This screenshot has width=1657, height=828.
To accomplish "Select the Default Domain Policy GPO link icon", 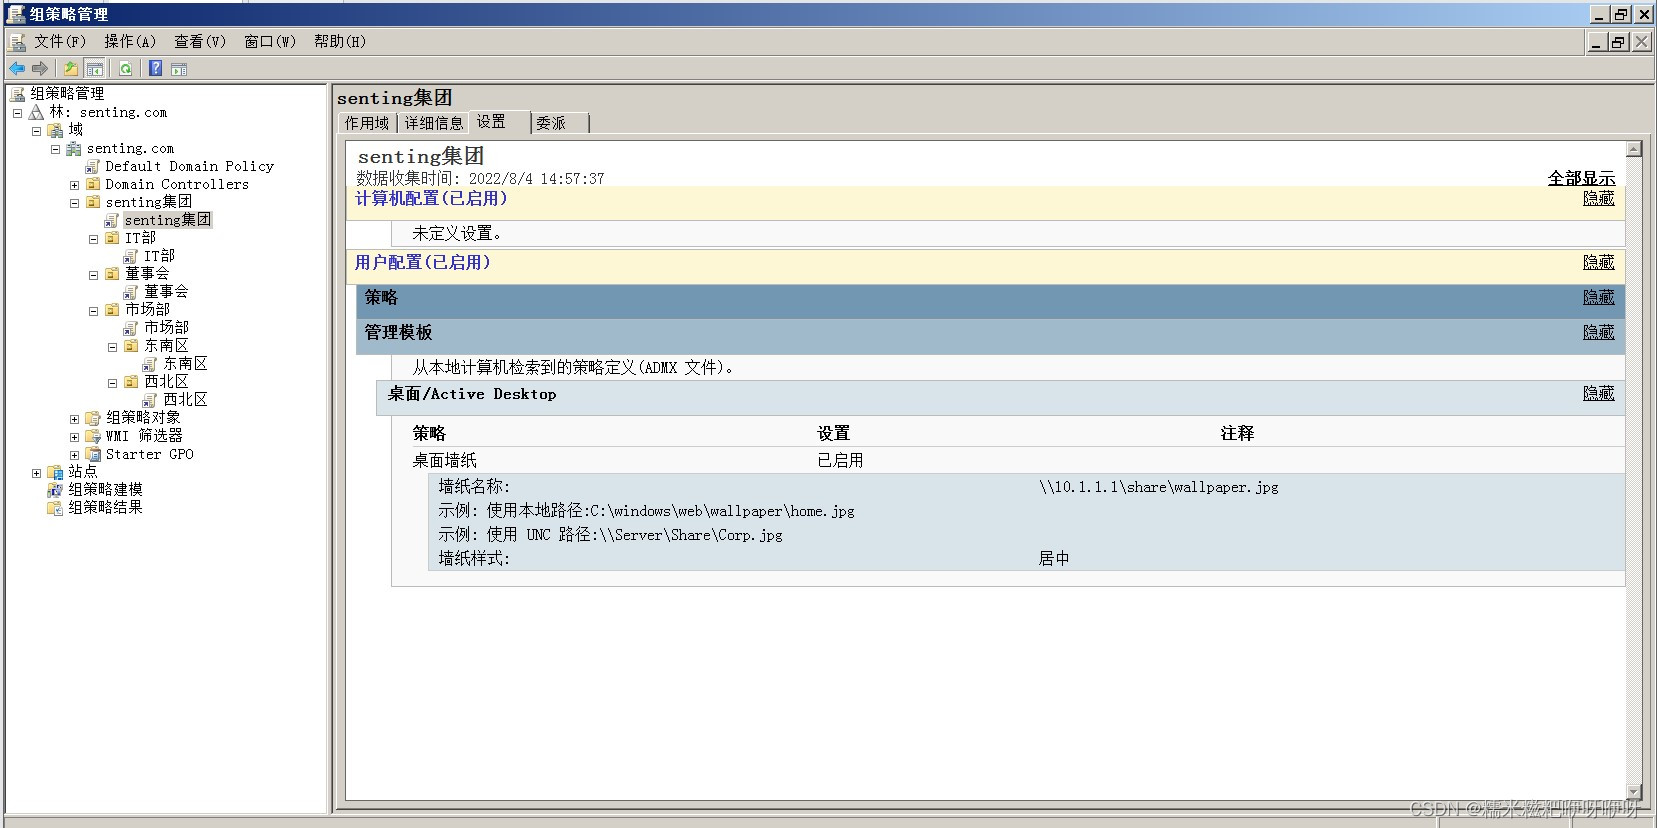I will pos(93,166).
